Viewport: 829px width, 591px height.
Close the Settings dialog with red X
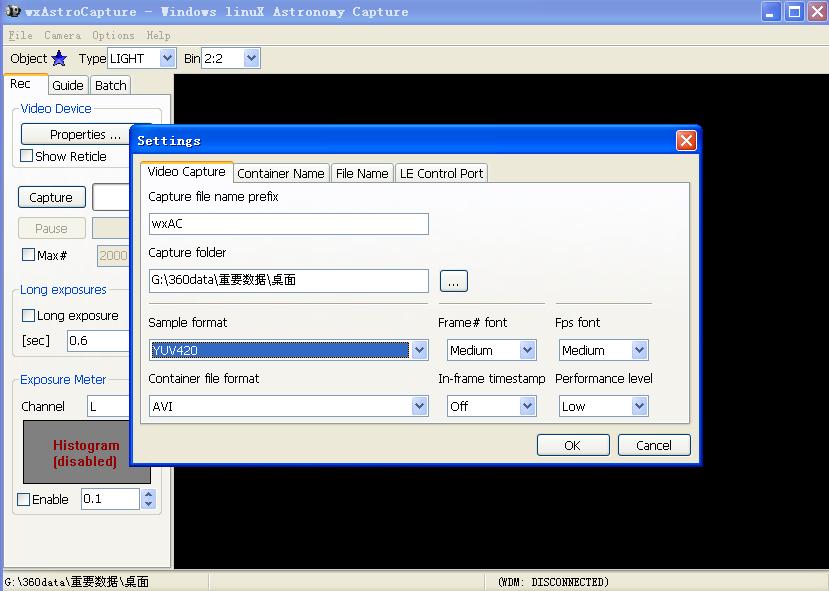click(x=686, y=141)
